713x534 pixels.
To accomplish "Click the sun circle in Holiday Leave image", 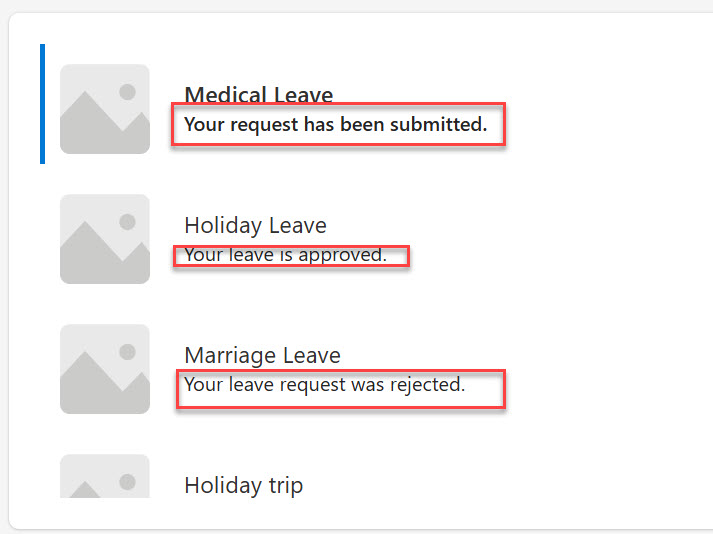I will tap(127, 222).
